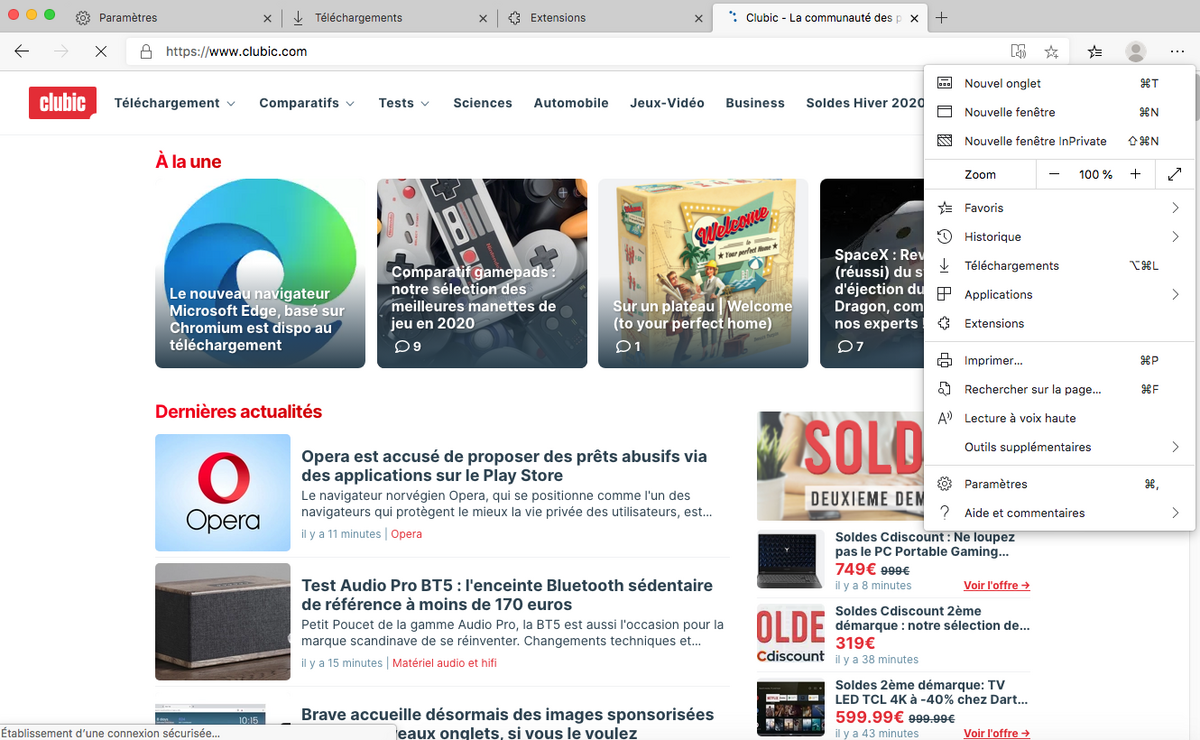Open the Brave images sponsorisées headline
1200x740 pixels.
point(507,723)
